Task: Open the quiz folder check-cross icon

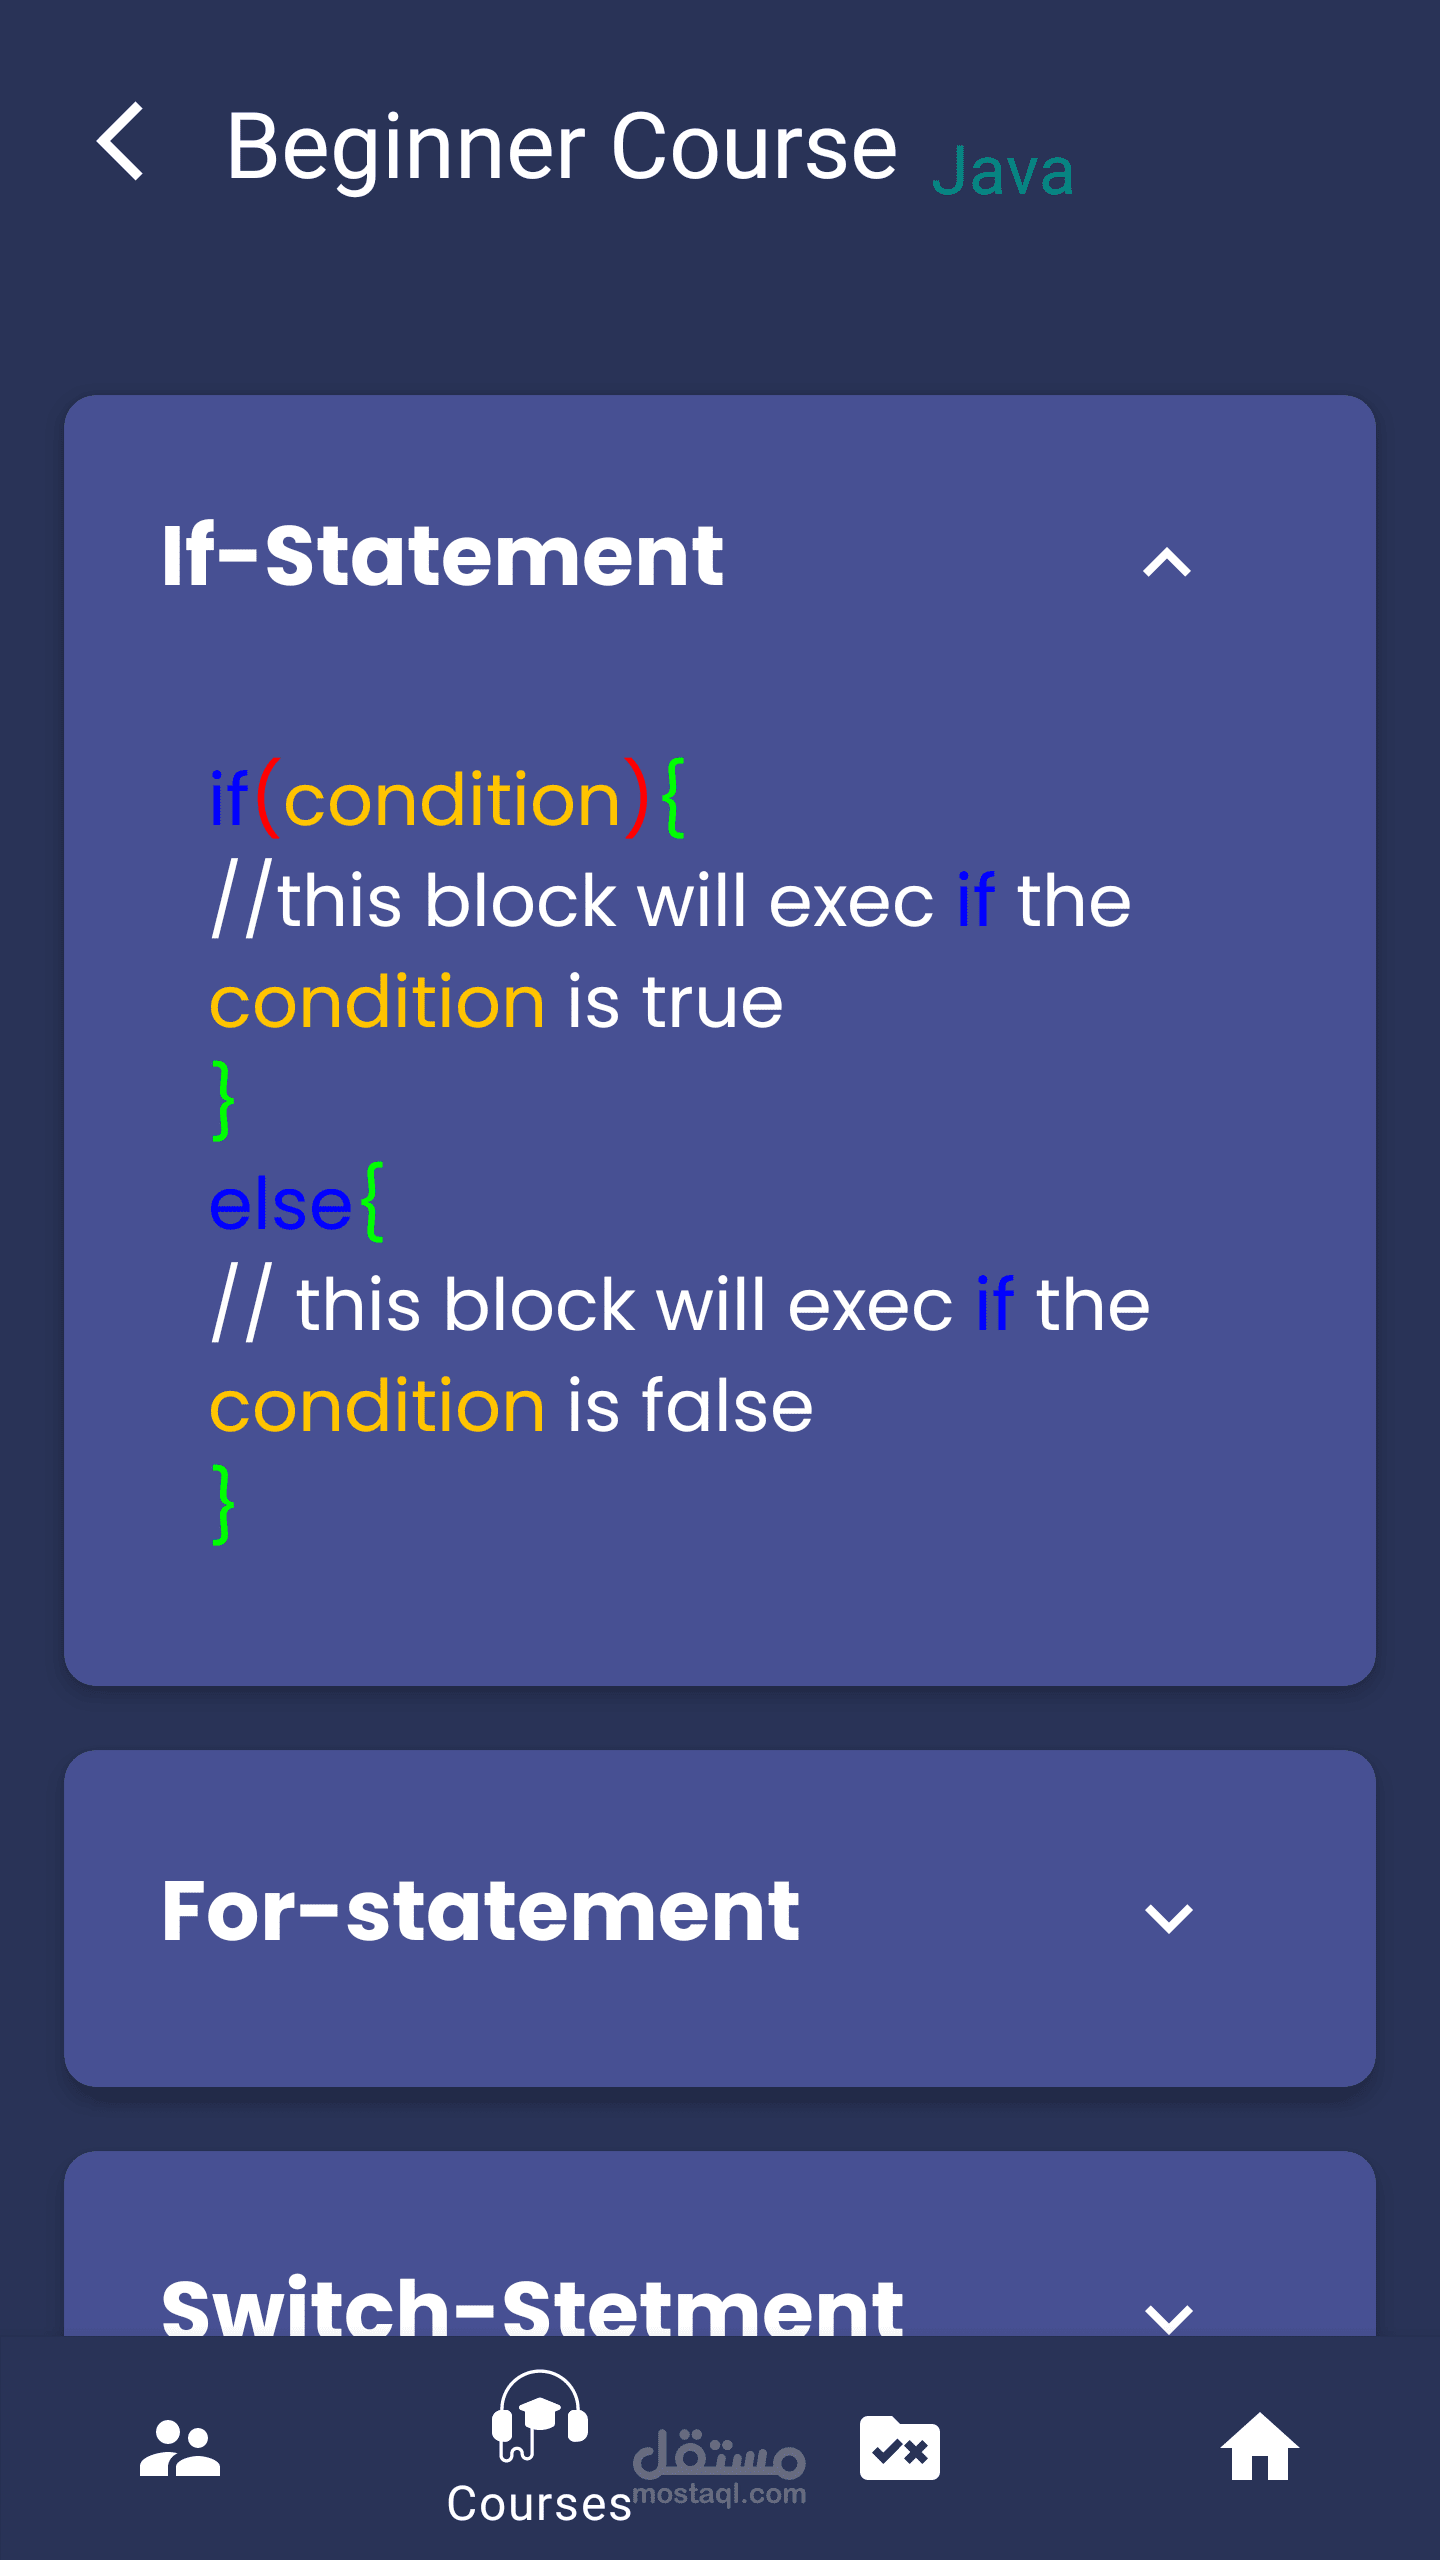Action: click(900, 2448)
